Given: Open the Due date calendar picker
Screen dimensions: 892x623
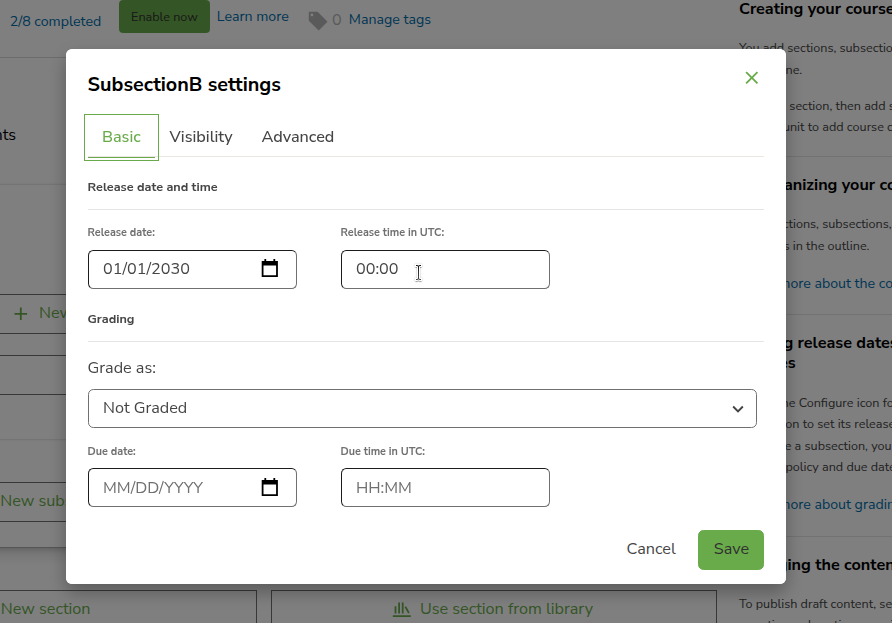Looking at the screenshot, I should coord(270,487).
